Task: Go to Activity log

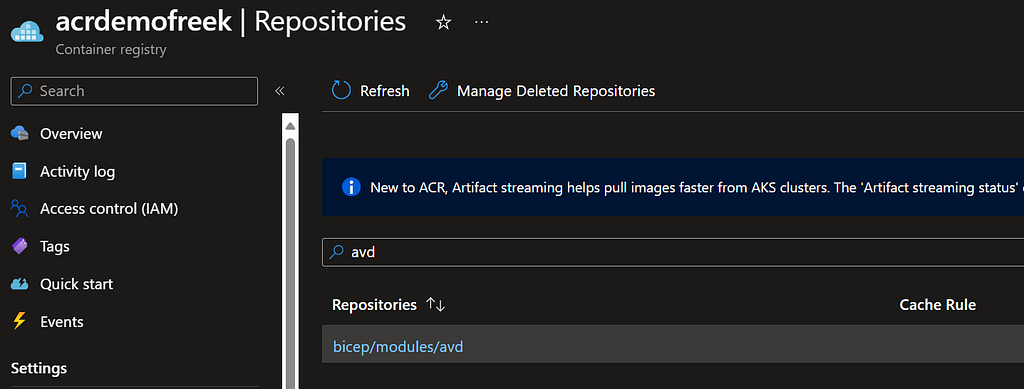Action: point(77,172)
